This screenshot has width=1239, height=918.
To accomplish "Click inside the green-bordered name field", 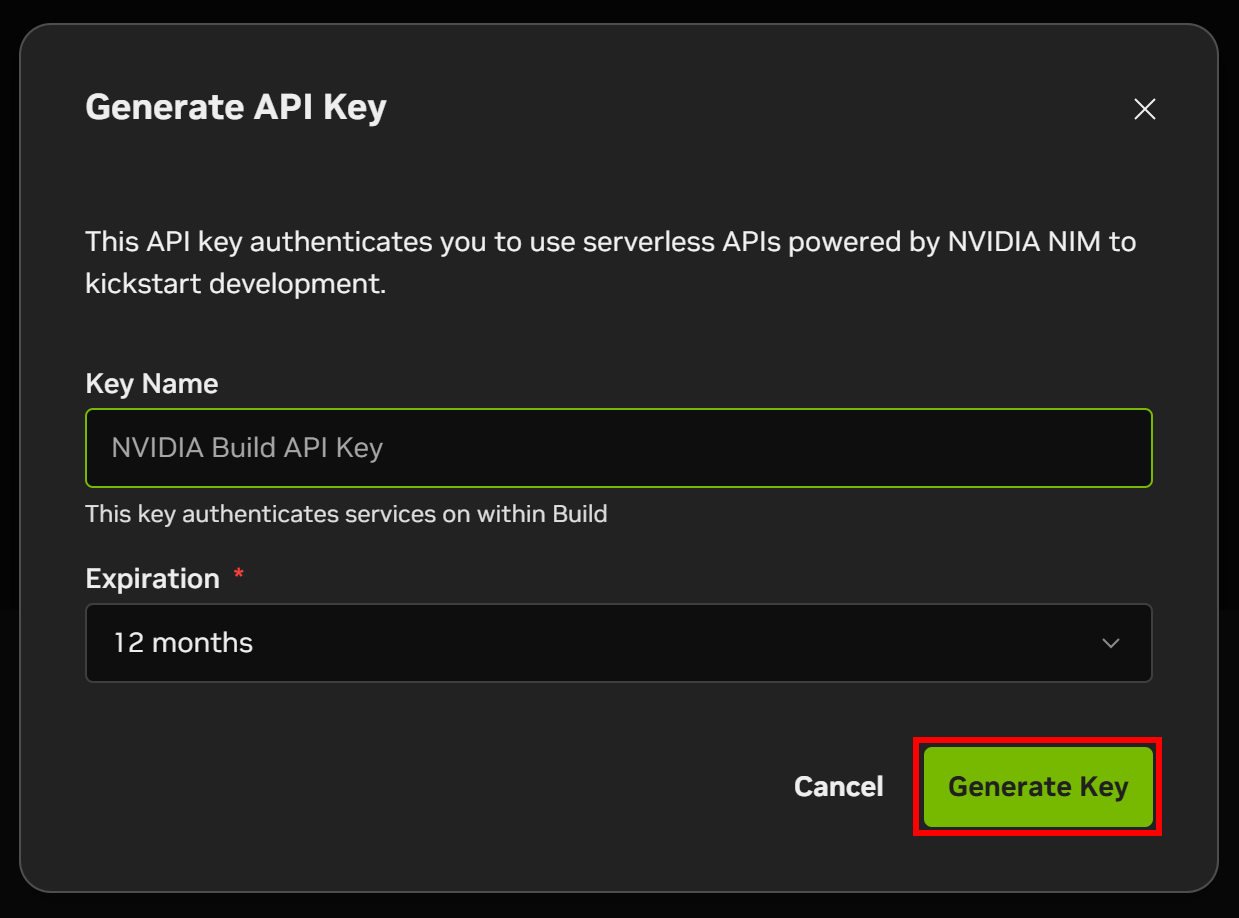I will (618, 448).
